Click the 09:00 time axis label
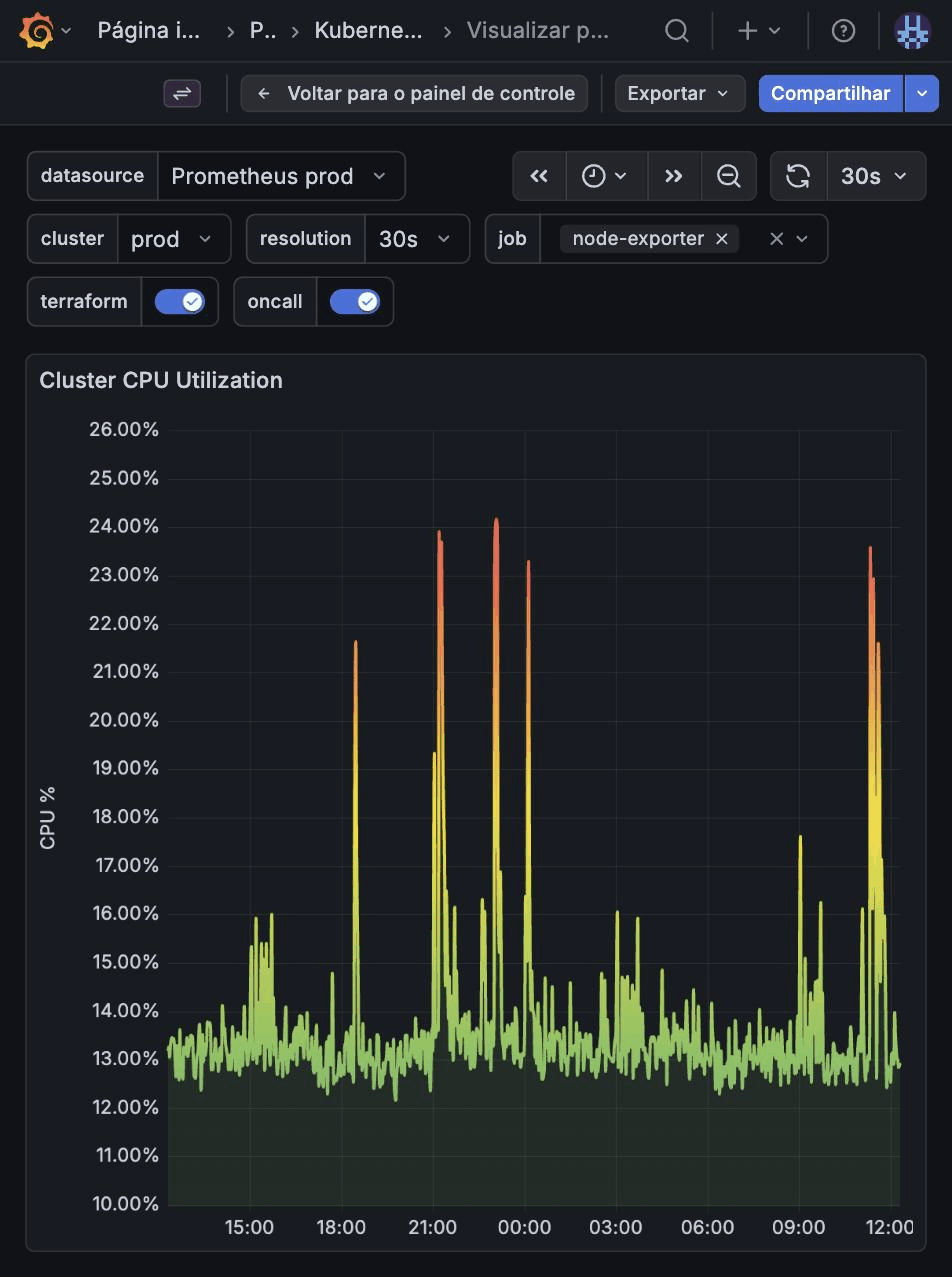This screenshot has height=1277, width=952. click(799, 1227)
